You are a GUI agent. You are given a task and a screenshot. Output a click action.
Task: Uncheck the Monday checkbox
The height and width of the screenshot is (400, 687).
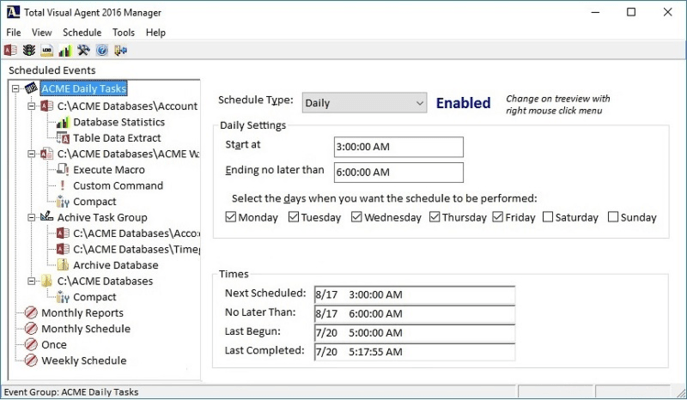pos(232,217)
